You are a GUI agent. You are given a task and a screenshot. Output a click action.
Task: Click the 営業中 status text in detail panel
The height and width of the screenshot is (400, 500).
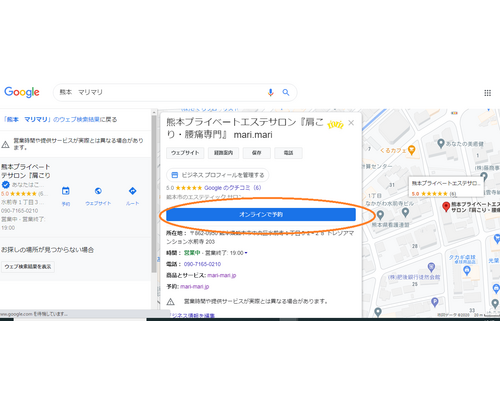click(x=192, y=253)
